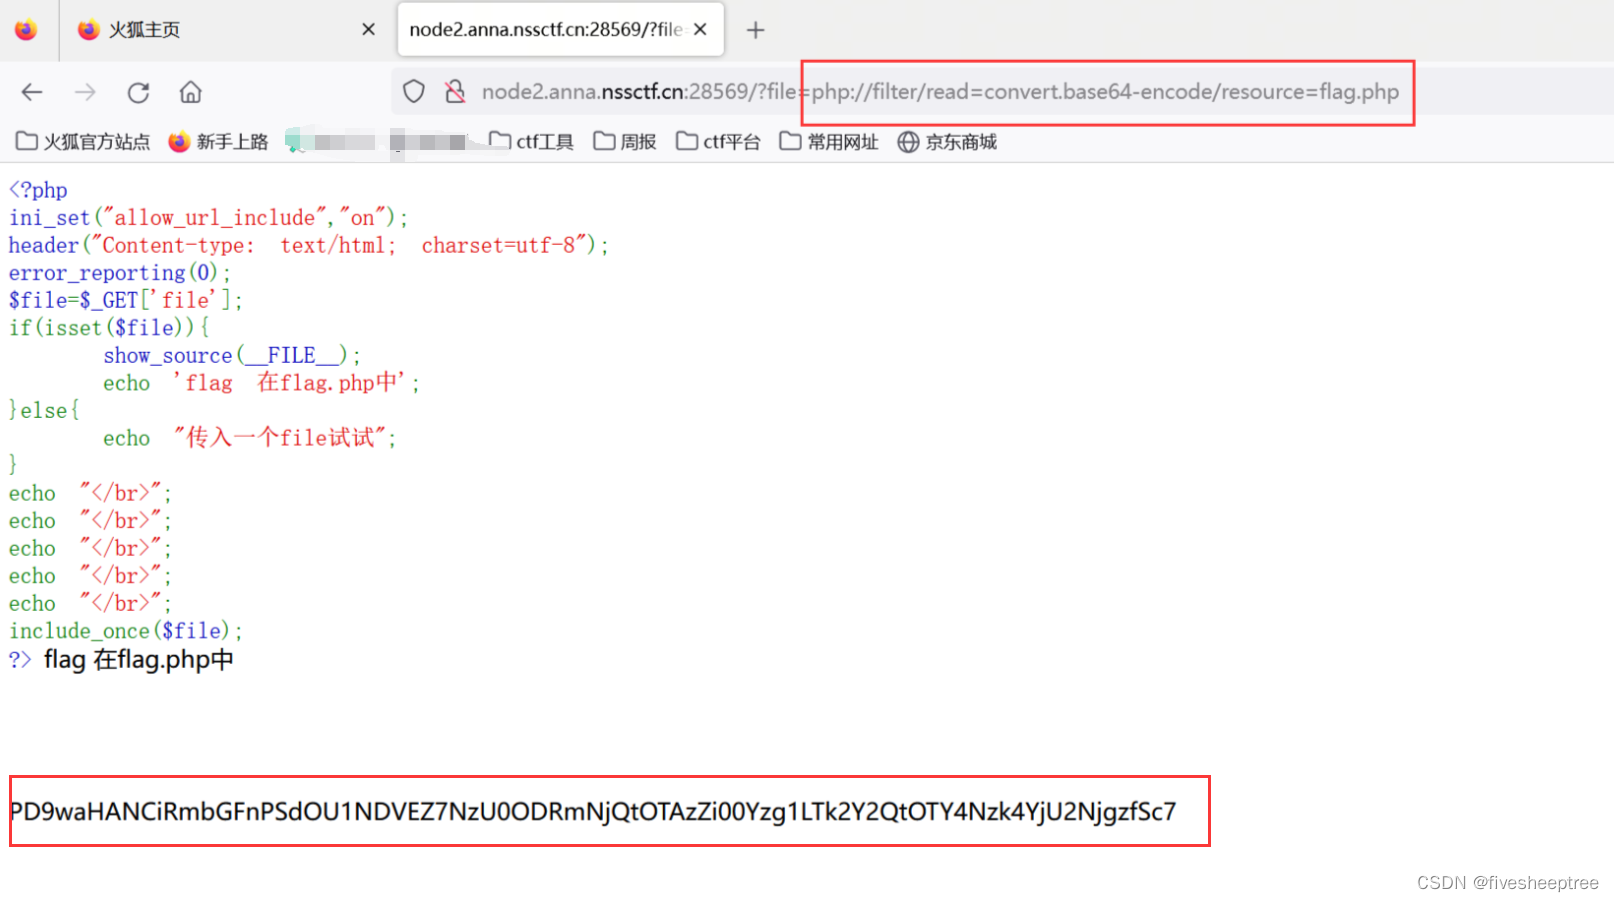Click the forward navigation arrow
The width and height of the screenshot is (1614, 902).
(85, 92)
